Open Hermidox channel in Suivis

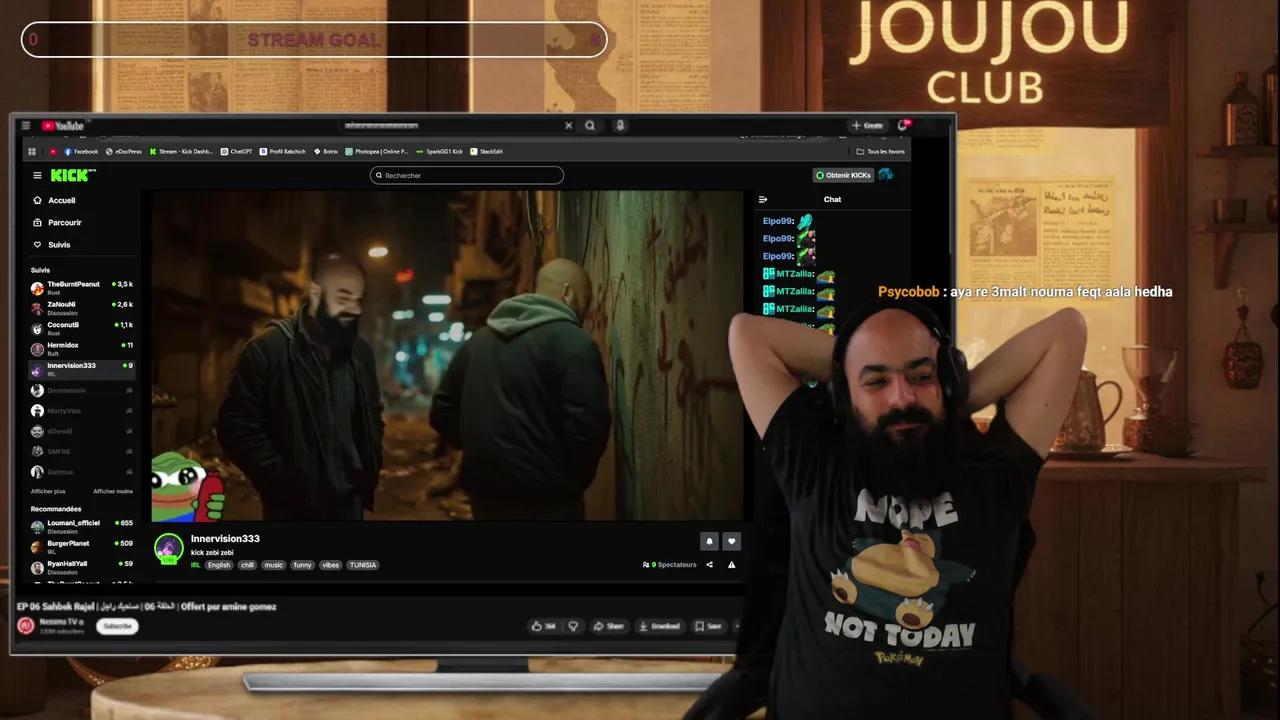coord(82,348)
